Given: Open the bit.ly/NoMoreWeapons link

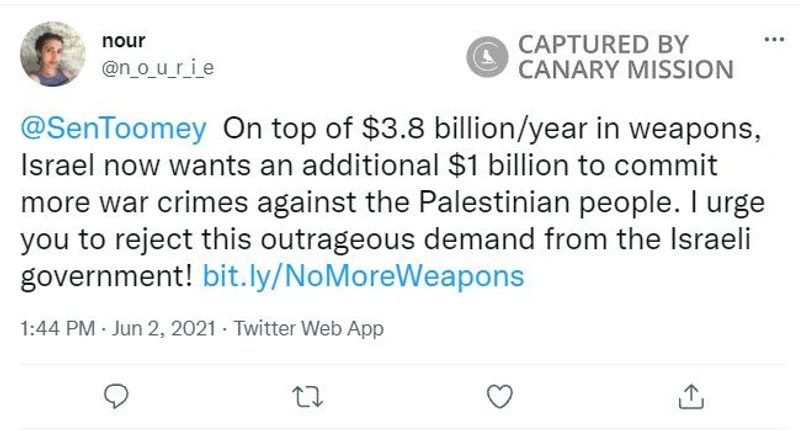Looking at the screenshot, I should point(363,276).
